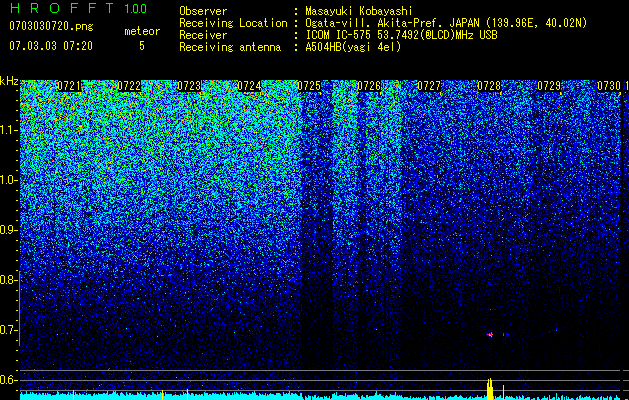Screen dimensions: 629x400
Task: Click the 0724 time marker
Action: tap(250, 86)
